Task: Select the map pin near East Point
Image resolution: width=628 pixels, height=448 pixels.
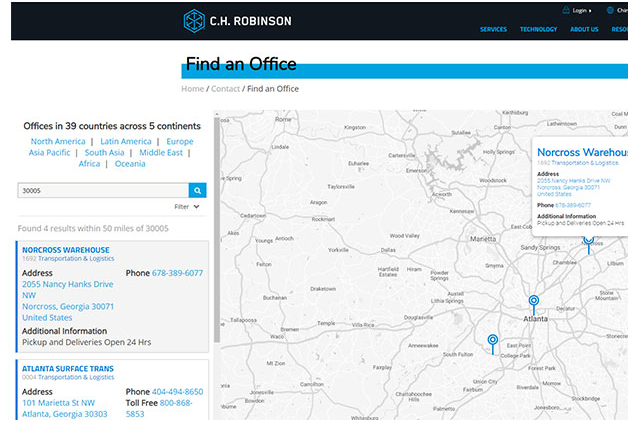Action: (493, 344)
